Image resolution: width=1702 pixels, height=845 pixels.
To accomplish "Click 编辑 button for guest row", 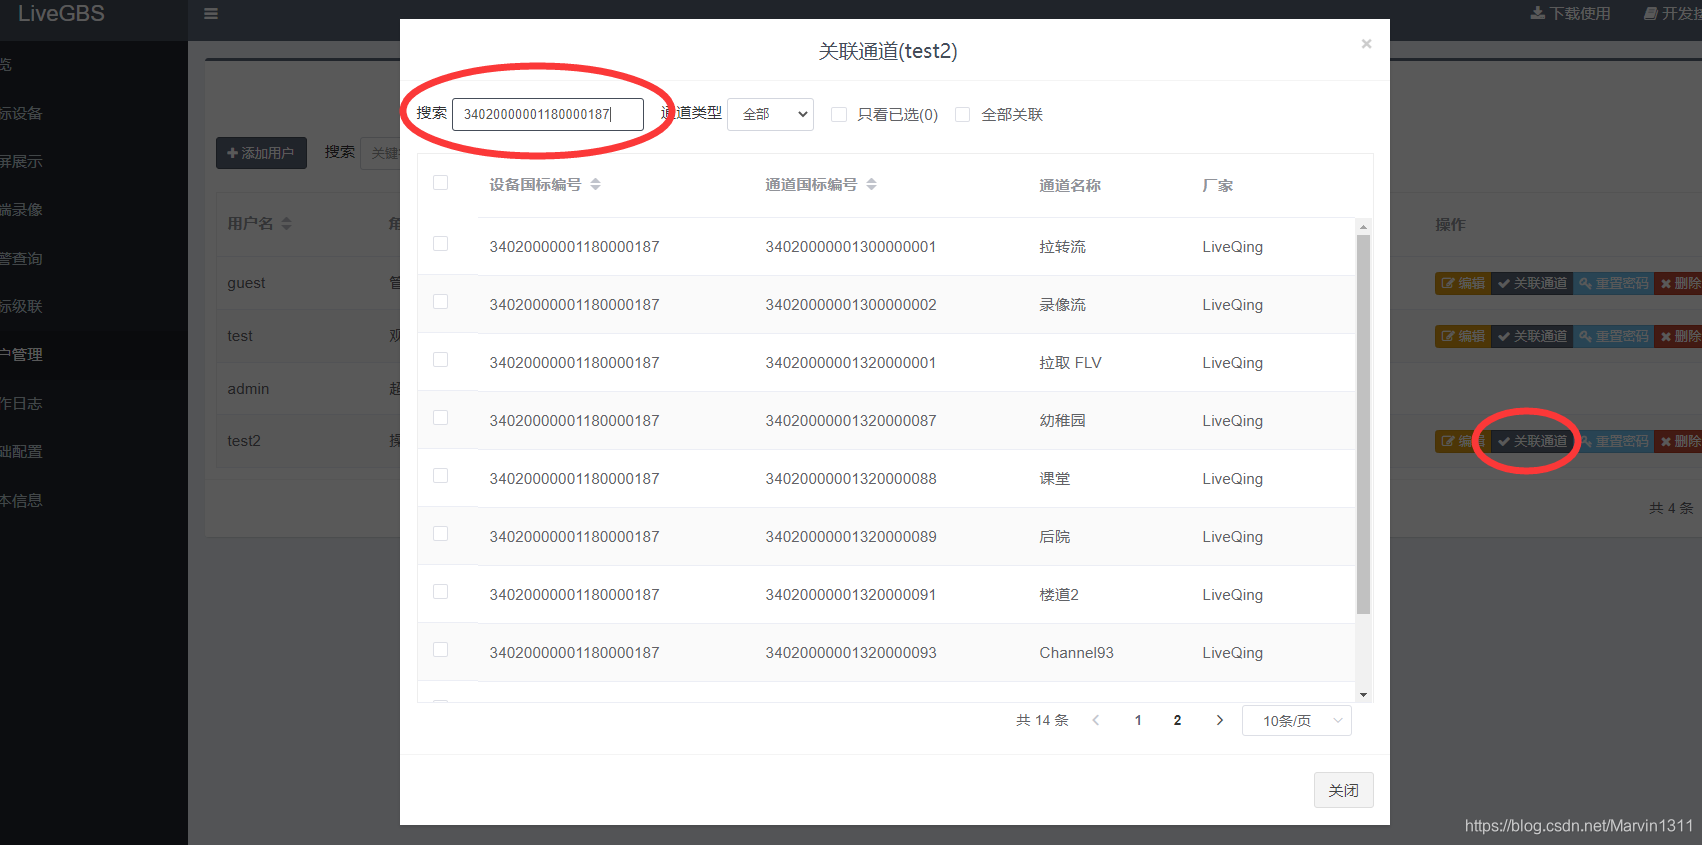I will pyautogui.click(x=1463, y=283).
